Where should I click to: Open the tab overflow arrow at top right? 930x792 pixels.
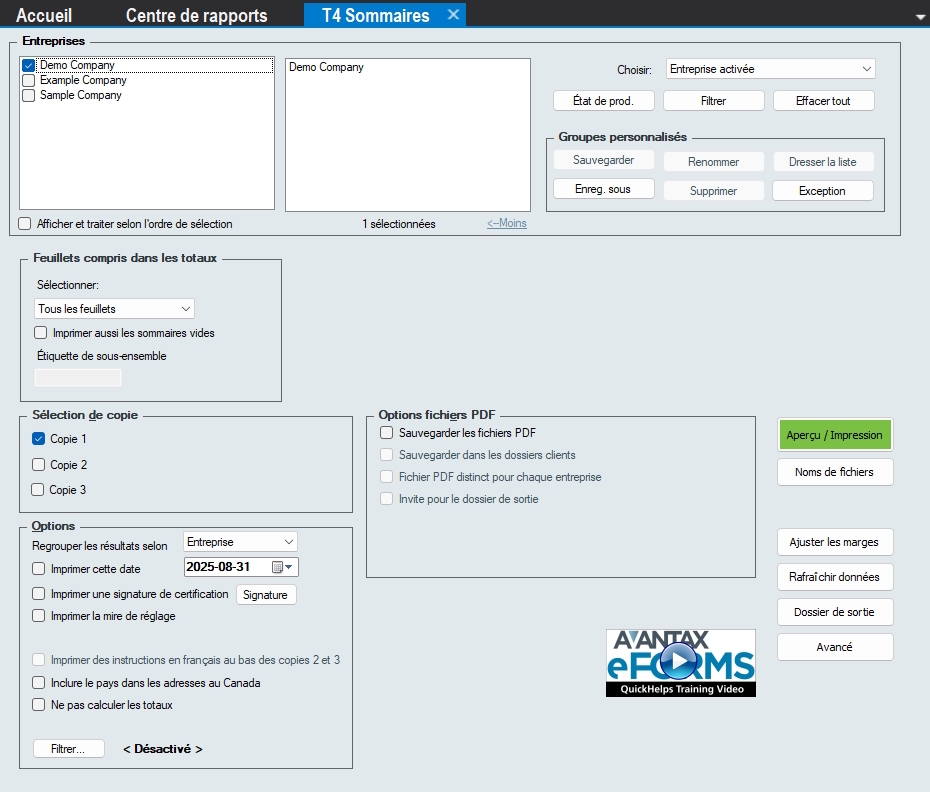920,17
